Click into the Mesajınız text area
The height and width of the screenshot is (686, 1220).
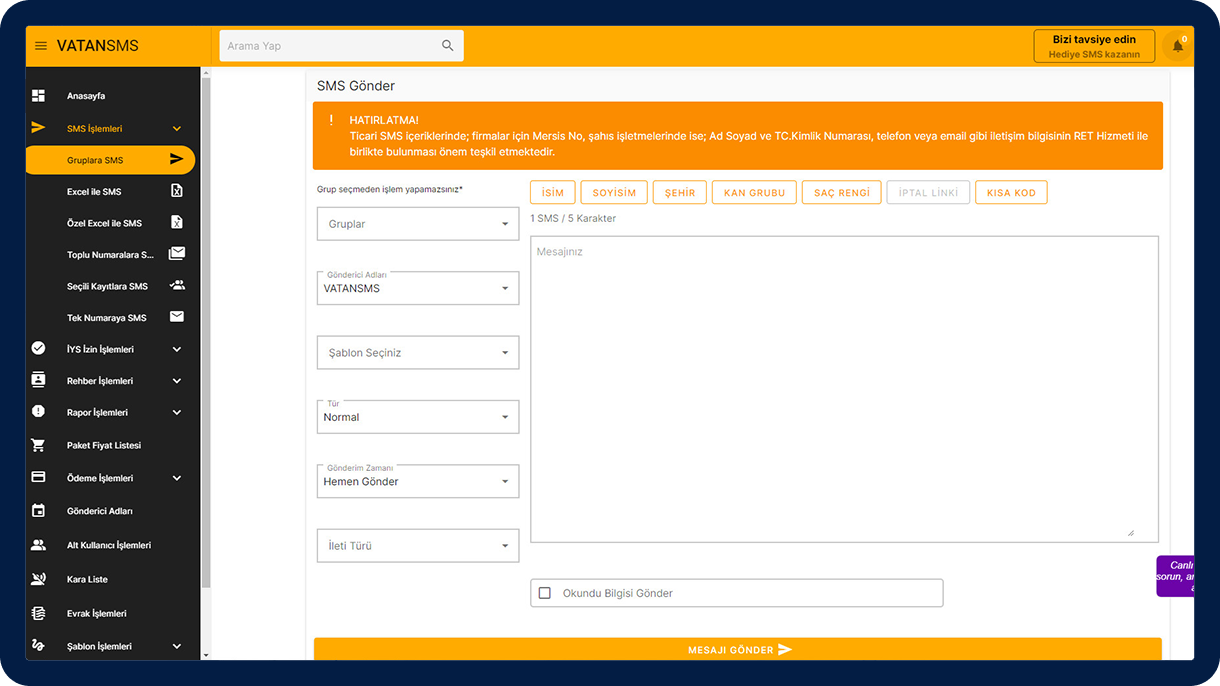[843, 390]
